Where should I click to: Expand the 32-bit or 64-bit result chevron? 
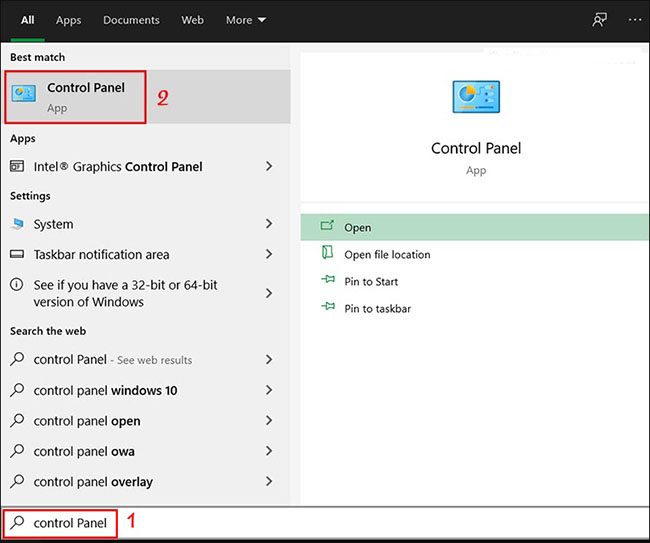tap(269, 293)
